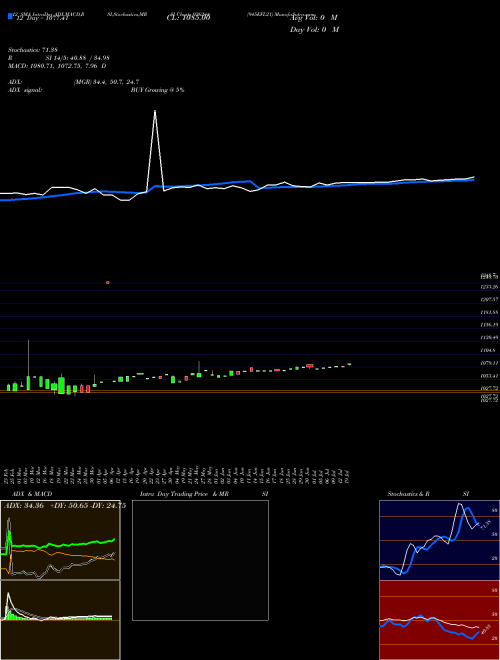Click the MACD histogram panel below ADX
This screenshot has width=500, height=660.
60,620
